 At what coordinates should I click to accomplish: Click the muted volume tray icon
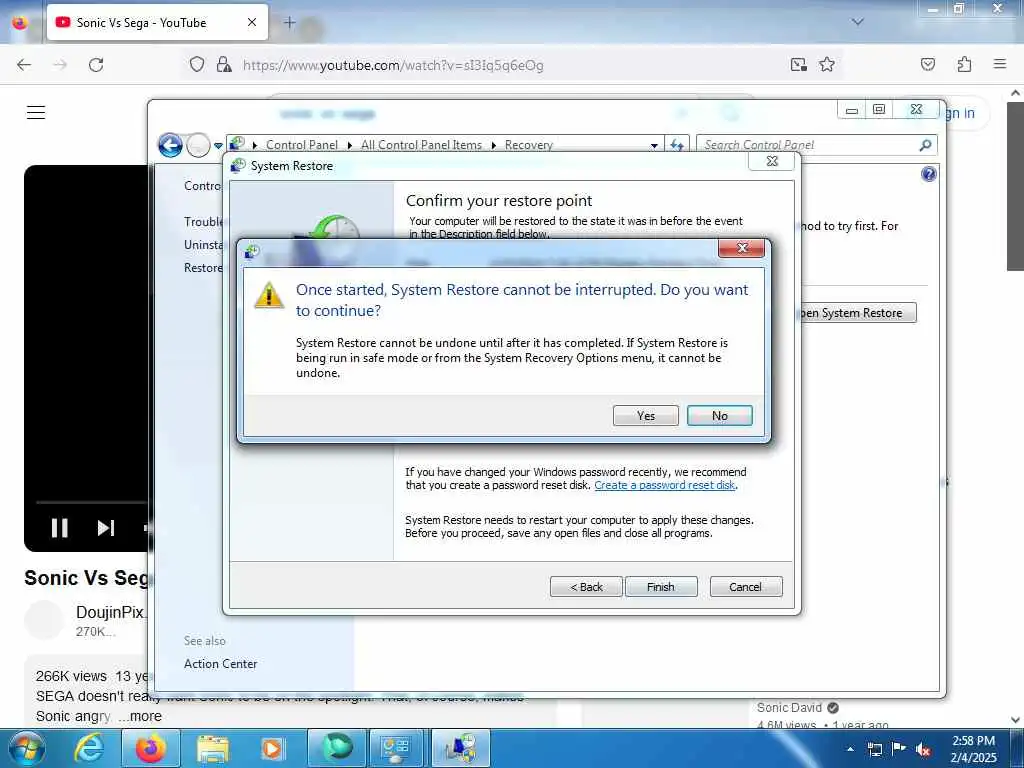[923, 749]
